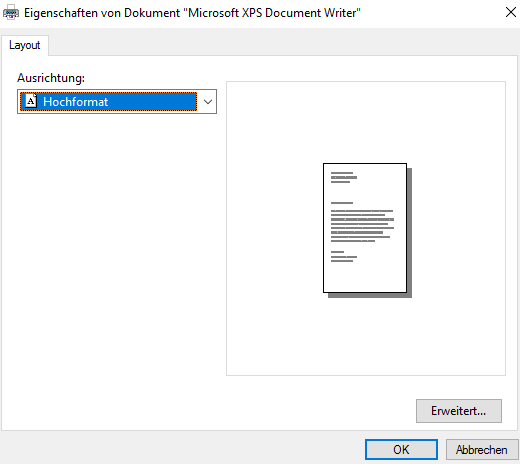Click header lines atop the preview page
The width and height of the screenshot is (520, 464).
coord(344,177)
